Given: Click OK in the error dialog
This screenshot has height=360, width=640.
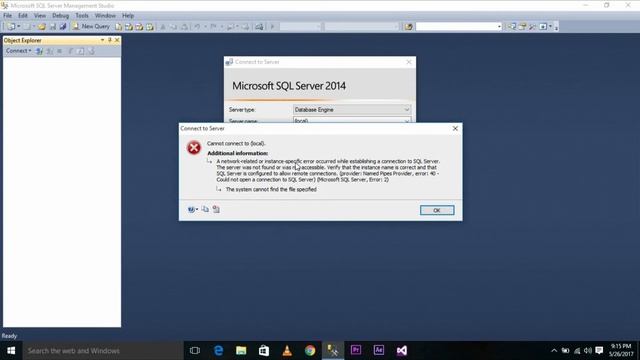Looking at the screenshot, I should pos(437,210).
